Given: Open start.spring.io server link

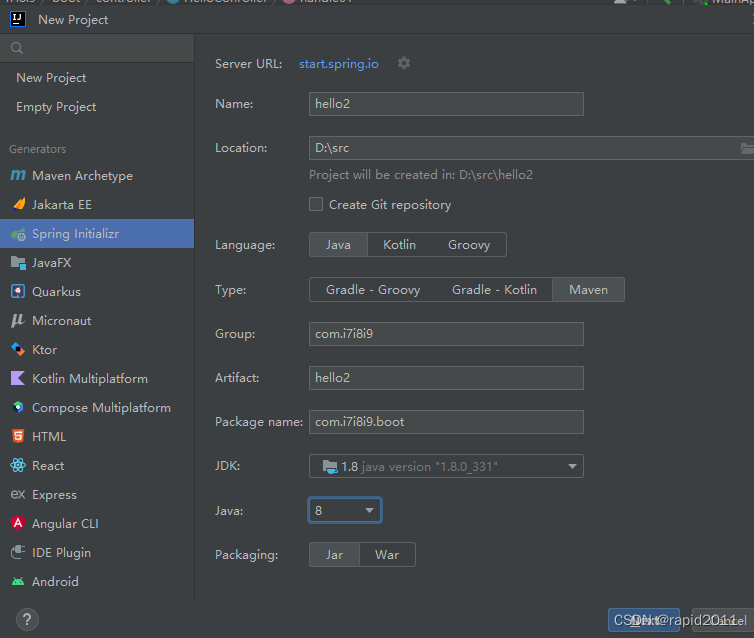Looking at the screenshot, I should point(339,64).
